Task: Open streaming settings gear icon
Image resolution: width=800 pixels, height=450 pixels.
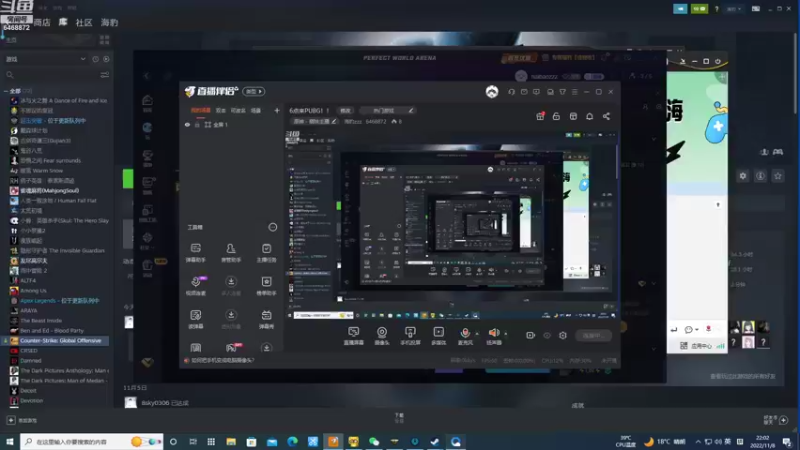Action: point(563,335)
